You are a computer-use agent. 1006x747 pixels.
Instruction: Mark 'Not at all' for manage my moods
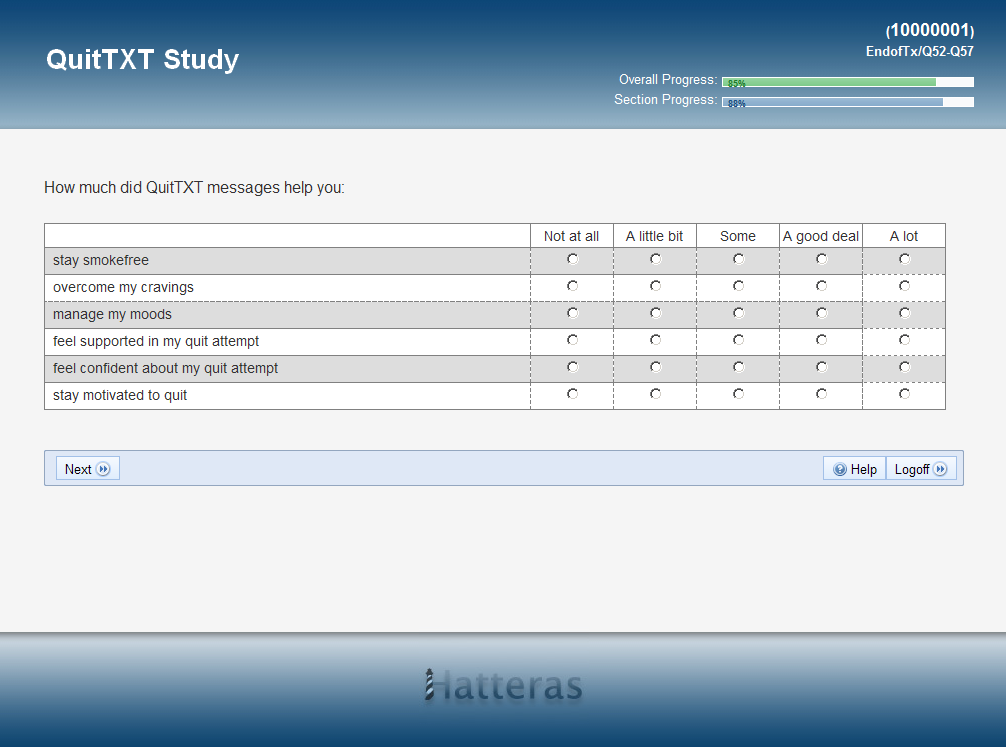[572, 313]
